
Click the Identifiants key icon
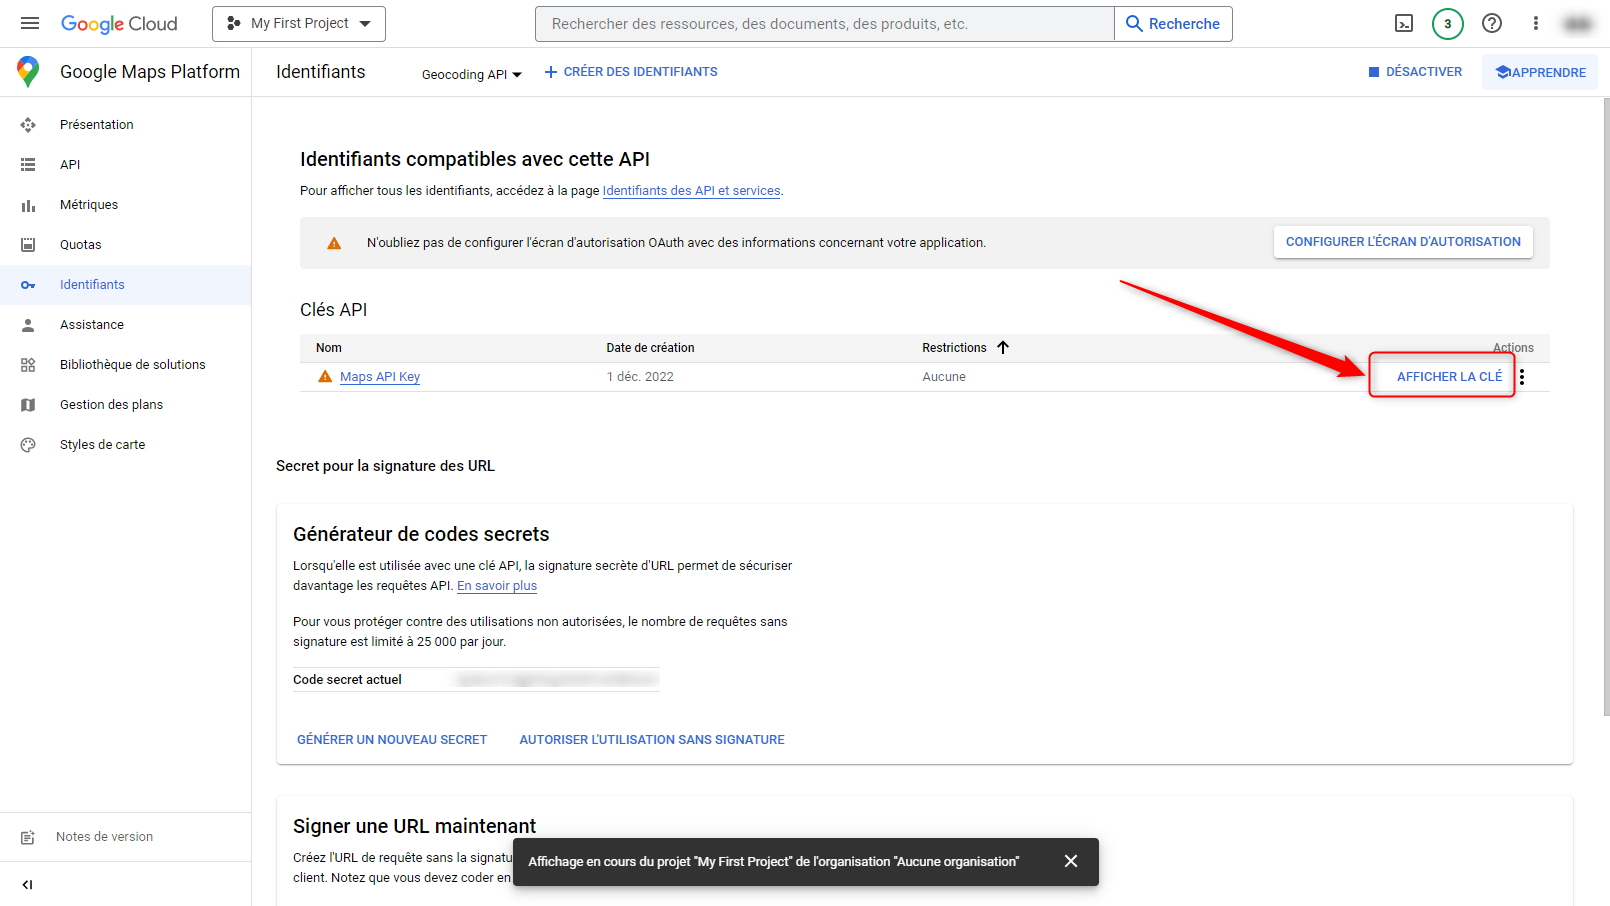click(28, 285)
